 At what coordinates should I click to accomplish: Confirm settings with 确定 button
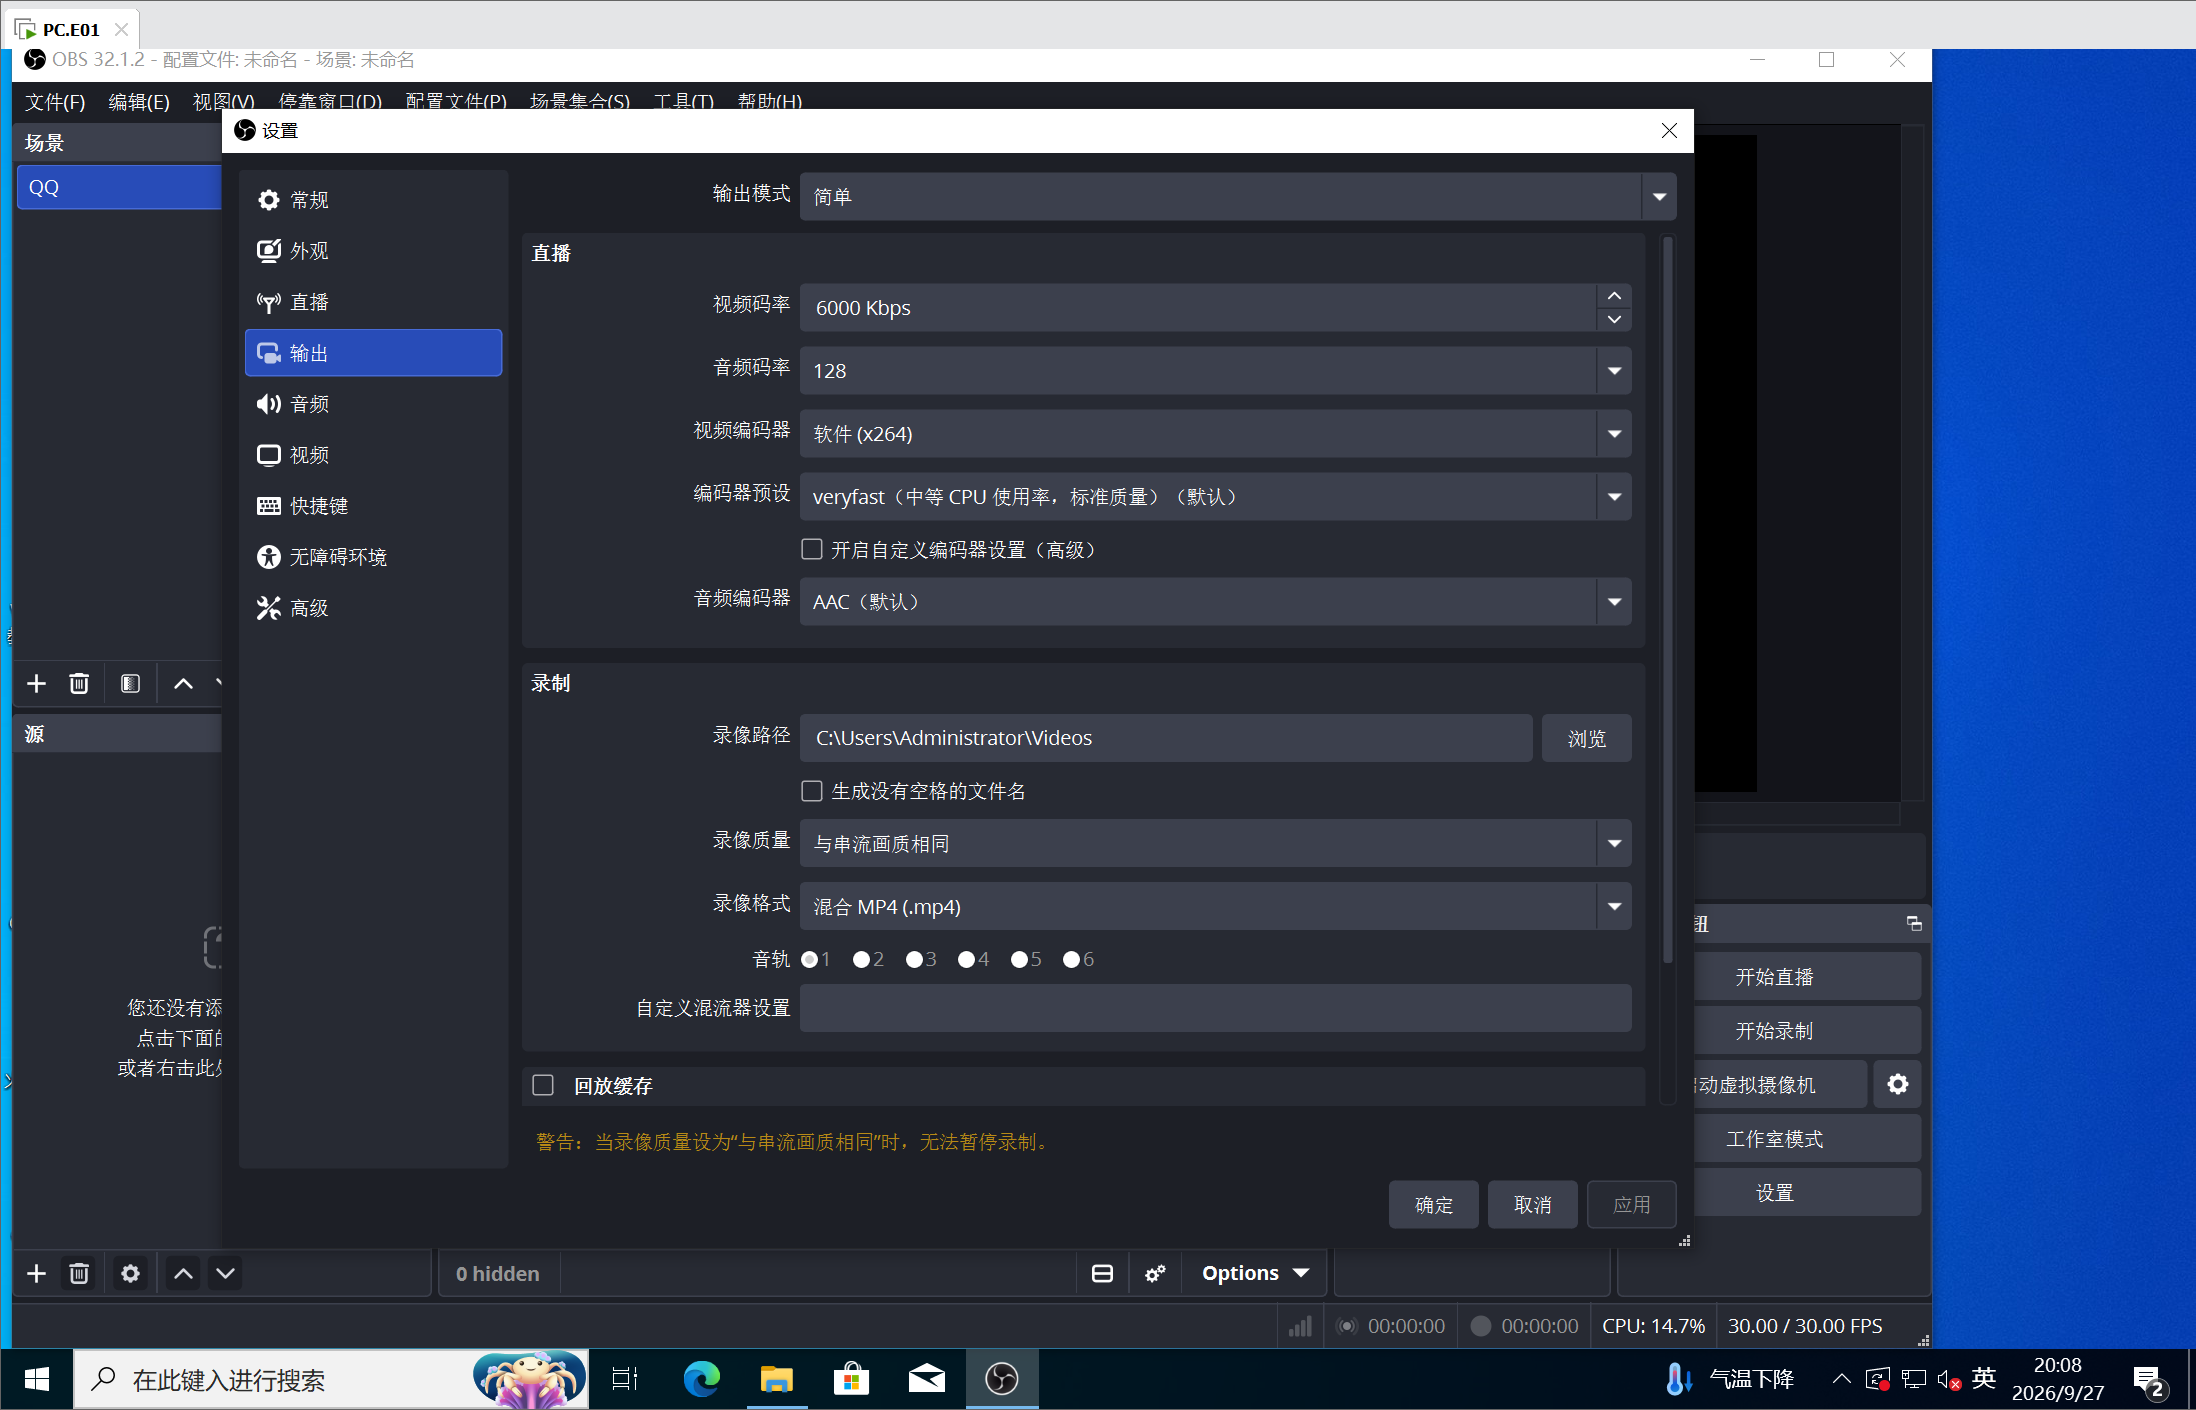pyautogui.click(x=1433, y=1205)
